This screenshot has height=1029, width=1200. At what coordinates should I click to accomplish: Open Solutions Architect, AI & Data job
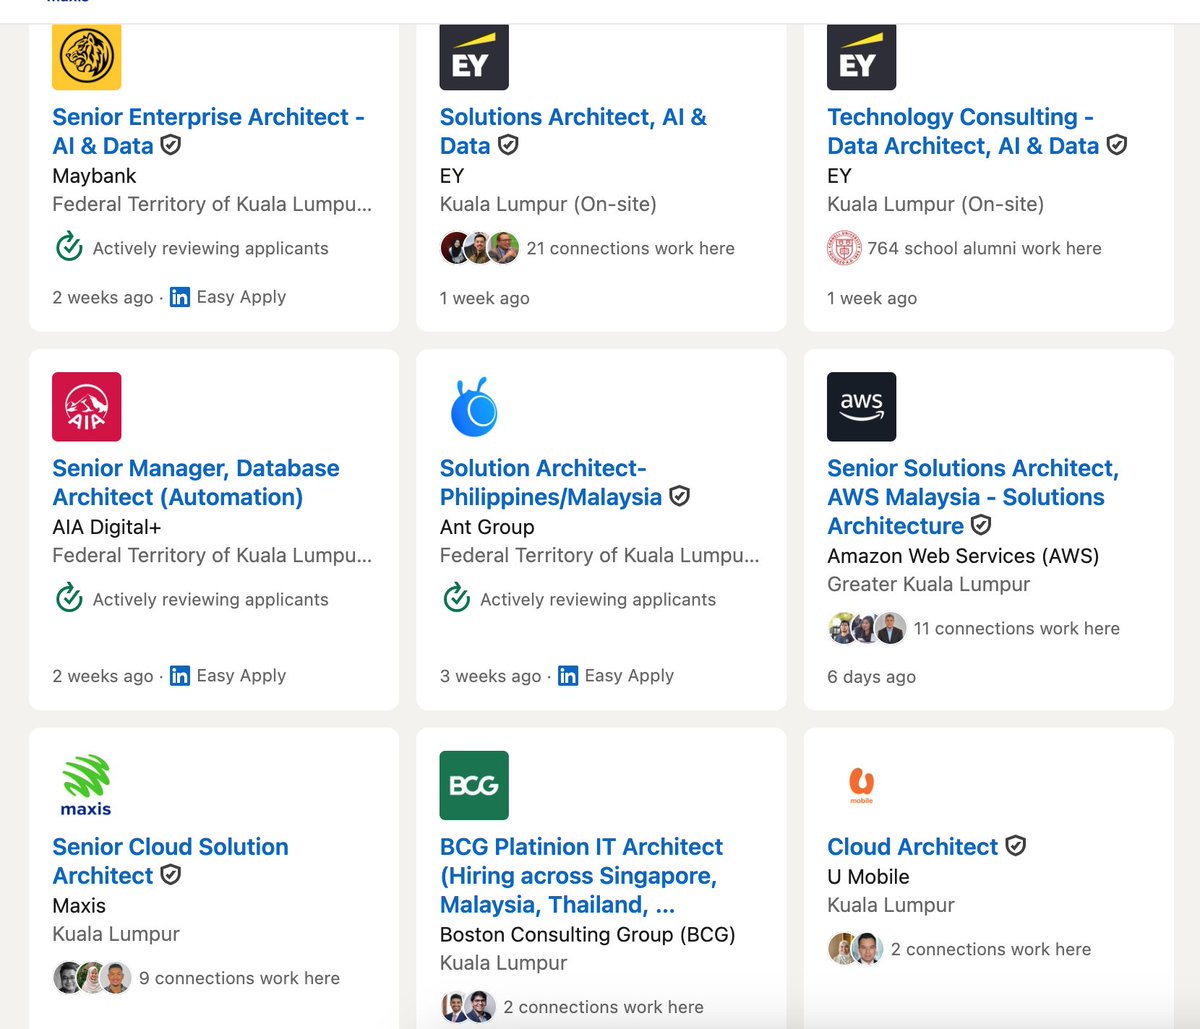pyautogui.click(x=573, y=131)
